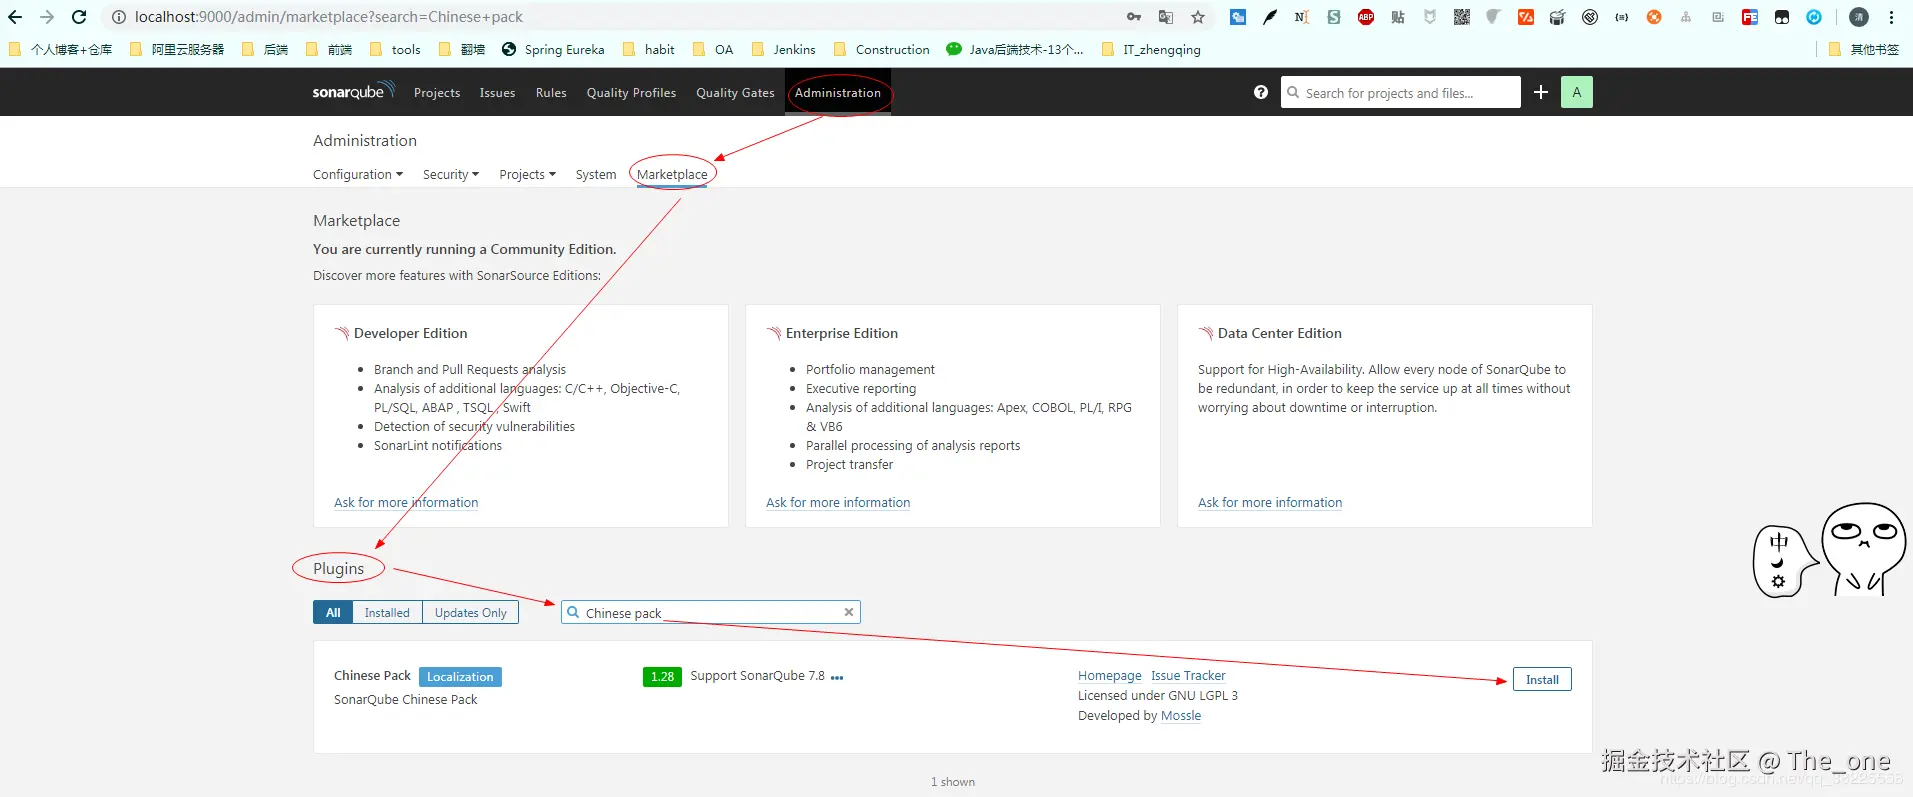Expand the Configuration dropdown

(x=358, y=174)
